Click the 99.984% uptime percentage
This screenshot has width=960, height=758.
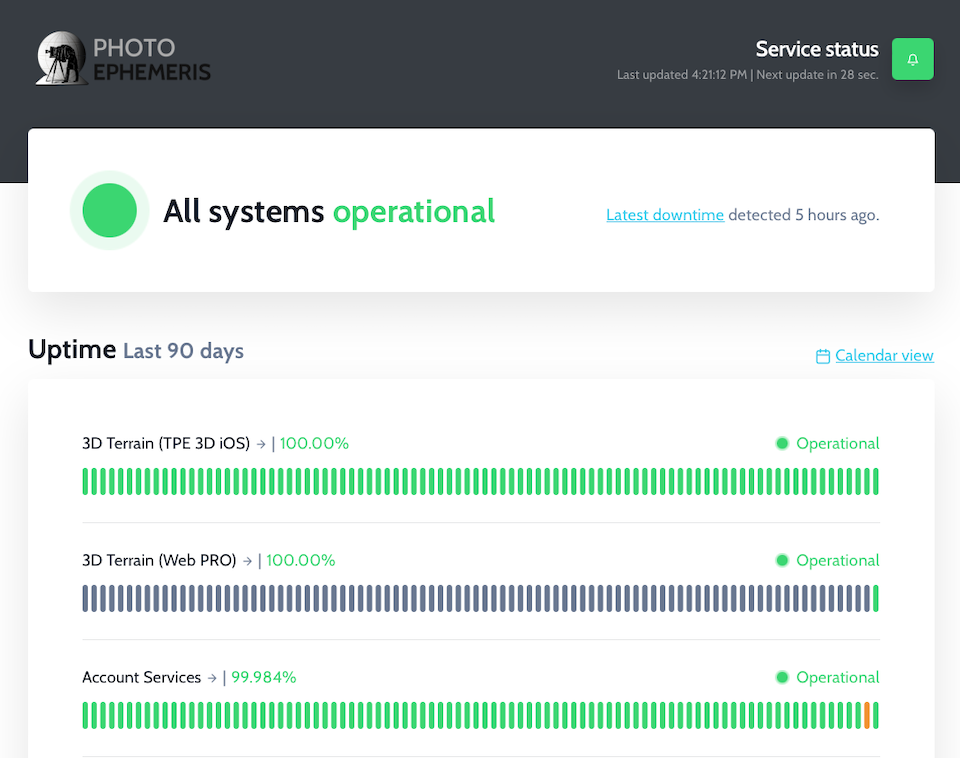pyautogui.click(x=264, y=677)
